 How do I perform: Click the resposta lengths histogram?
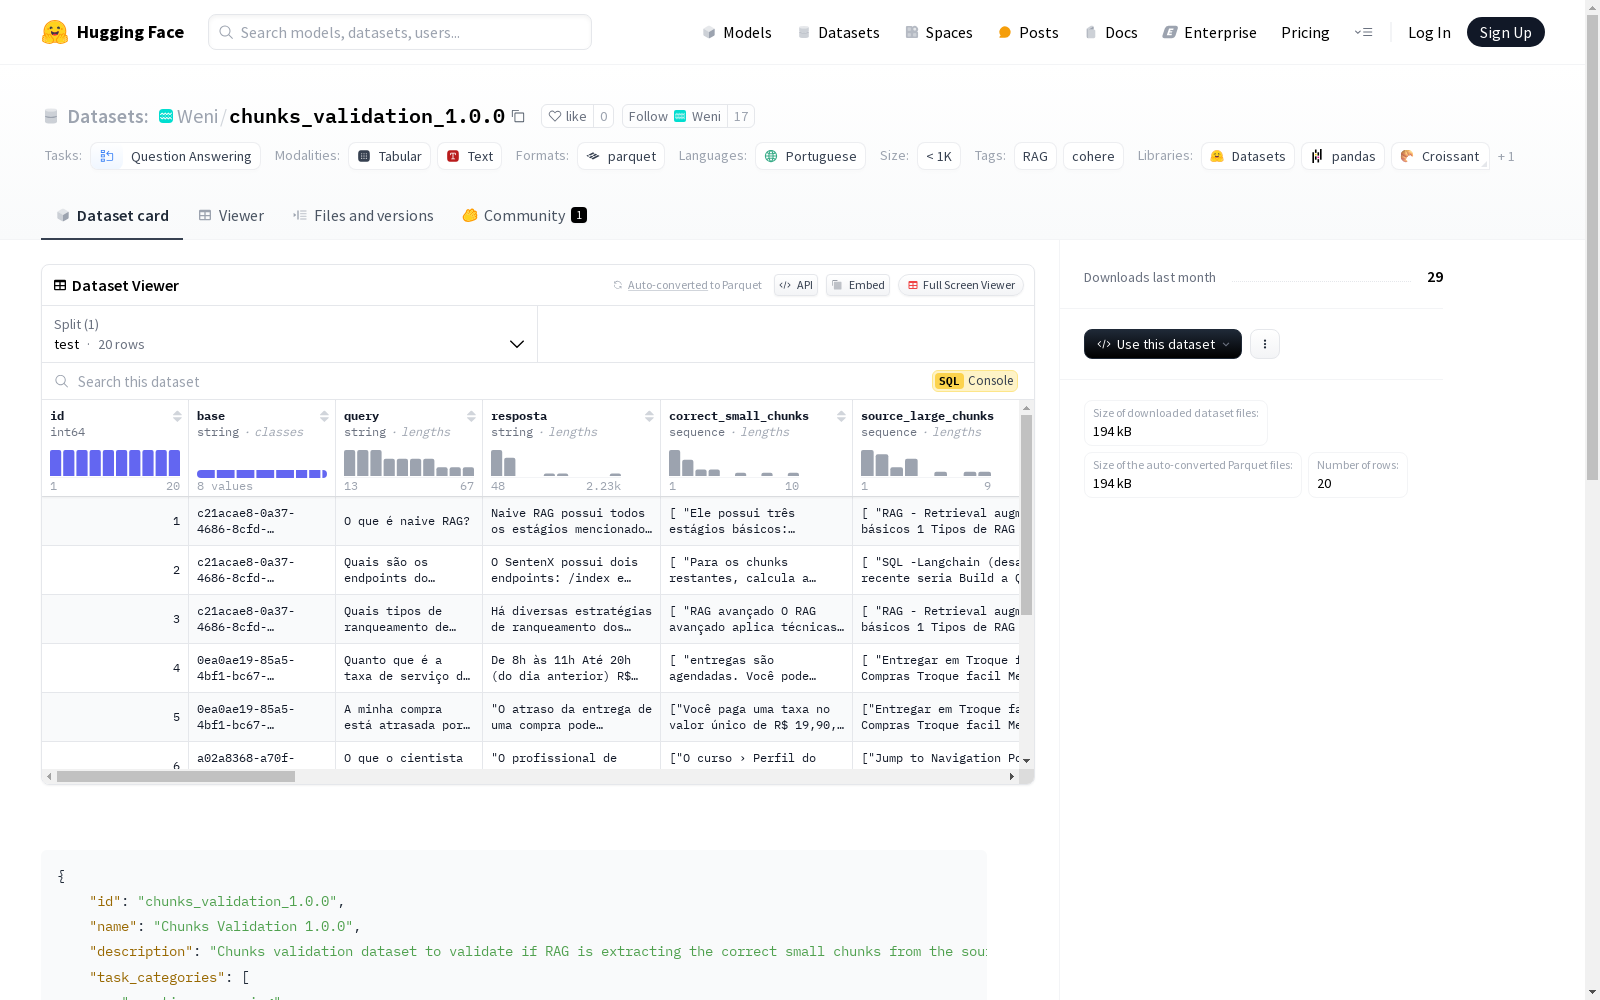click(556, 463)
